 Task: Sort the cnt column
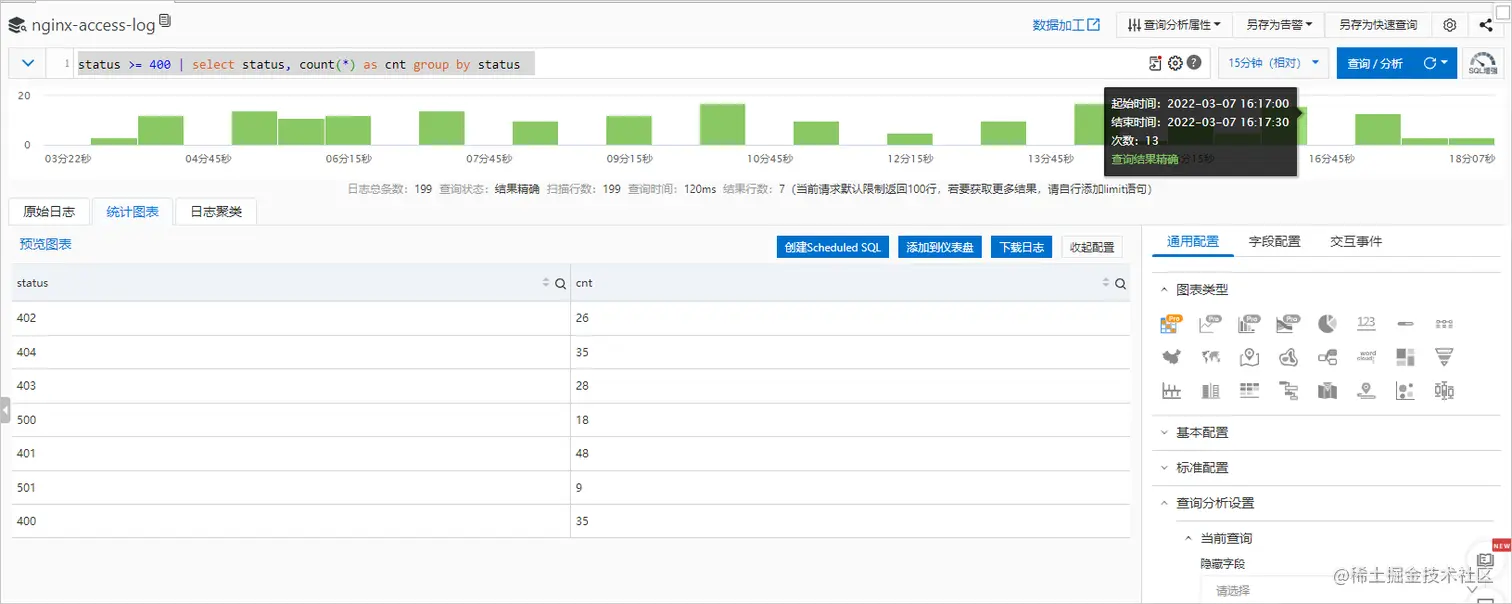pos(1105,284)
